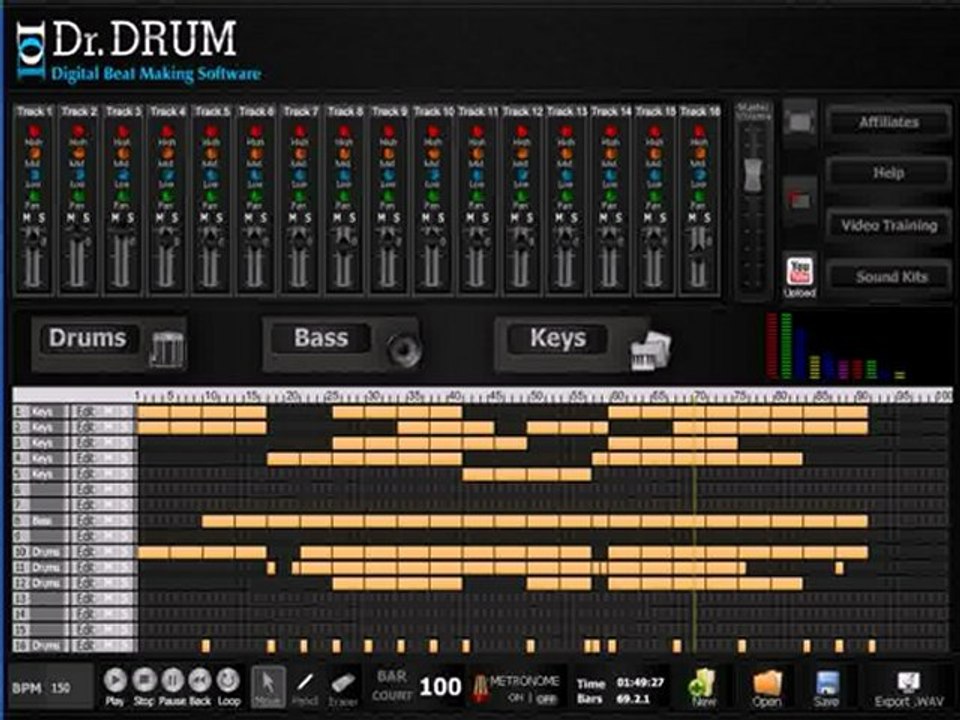
Task: Click bar 50 on the timeline ruler
Action: click(536, 396)
